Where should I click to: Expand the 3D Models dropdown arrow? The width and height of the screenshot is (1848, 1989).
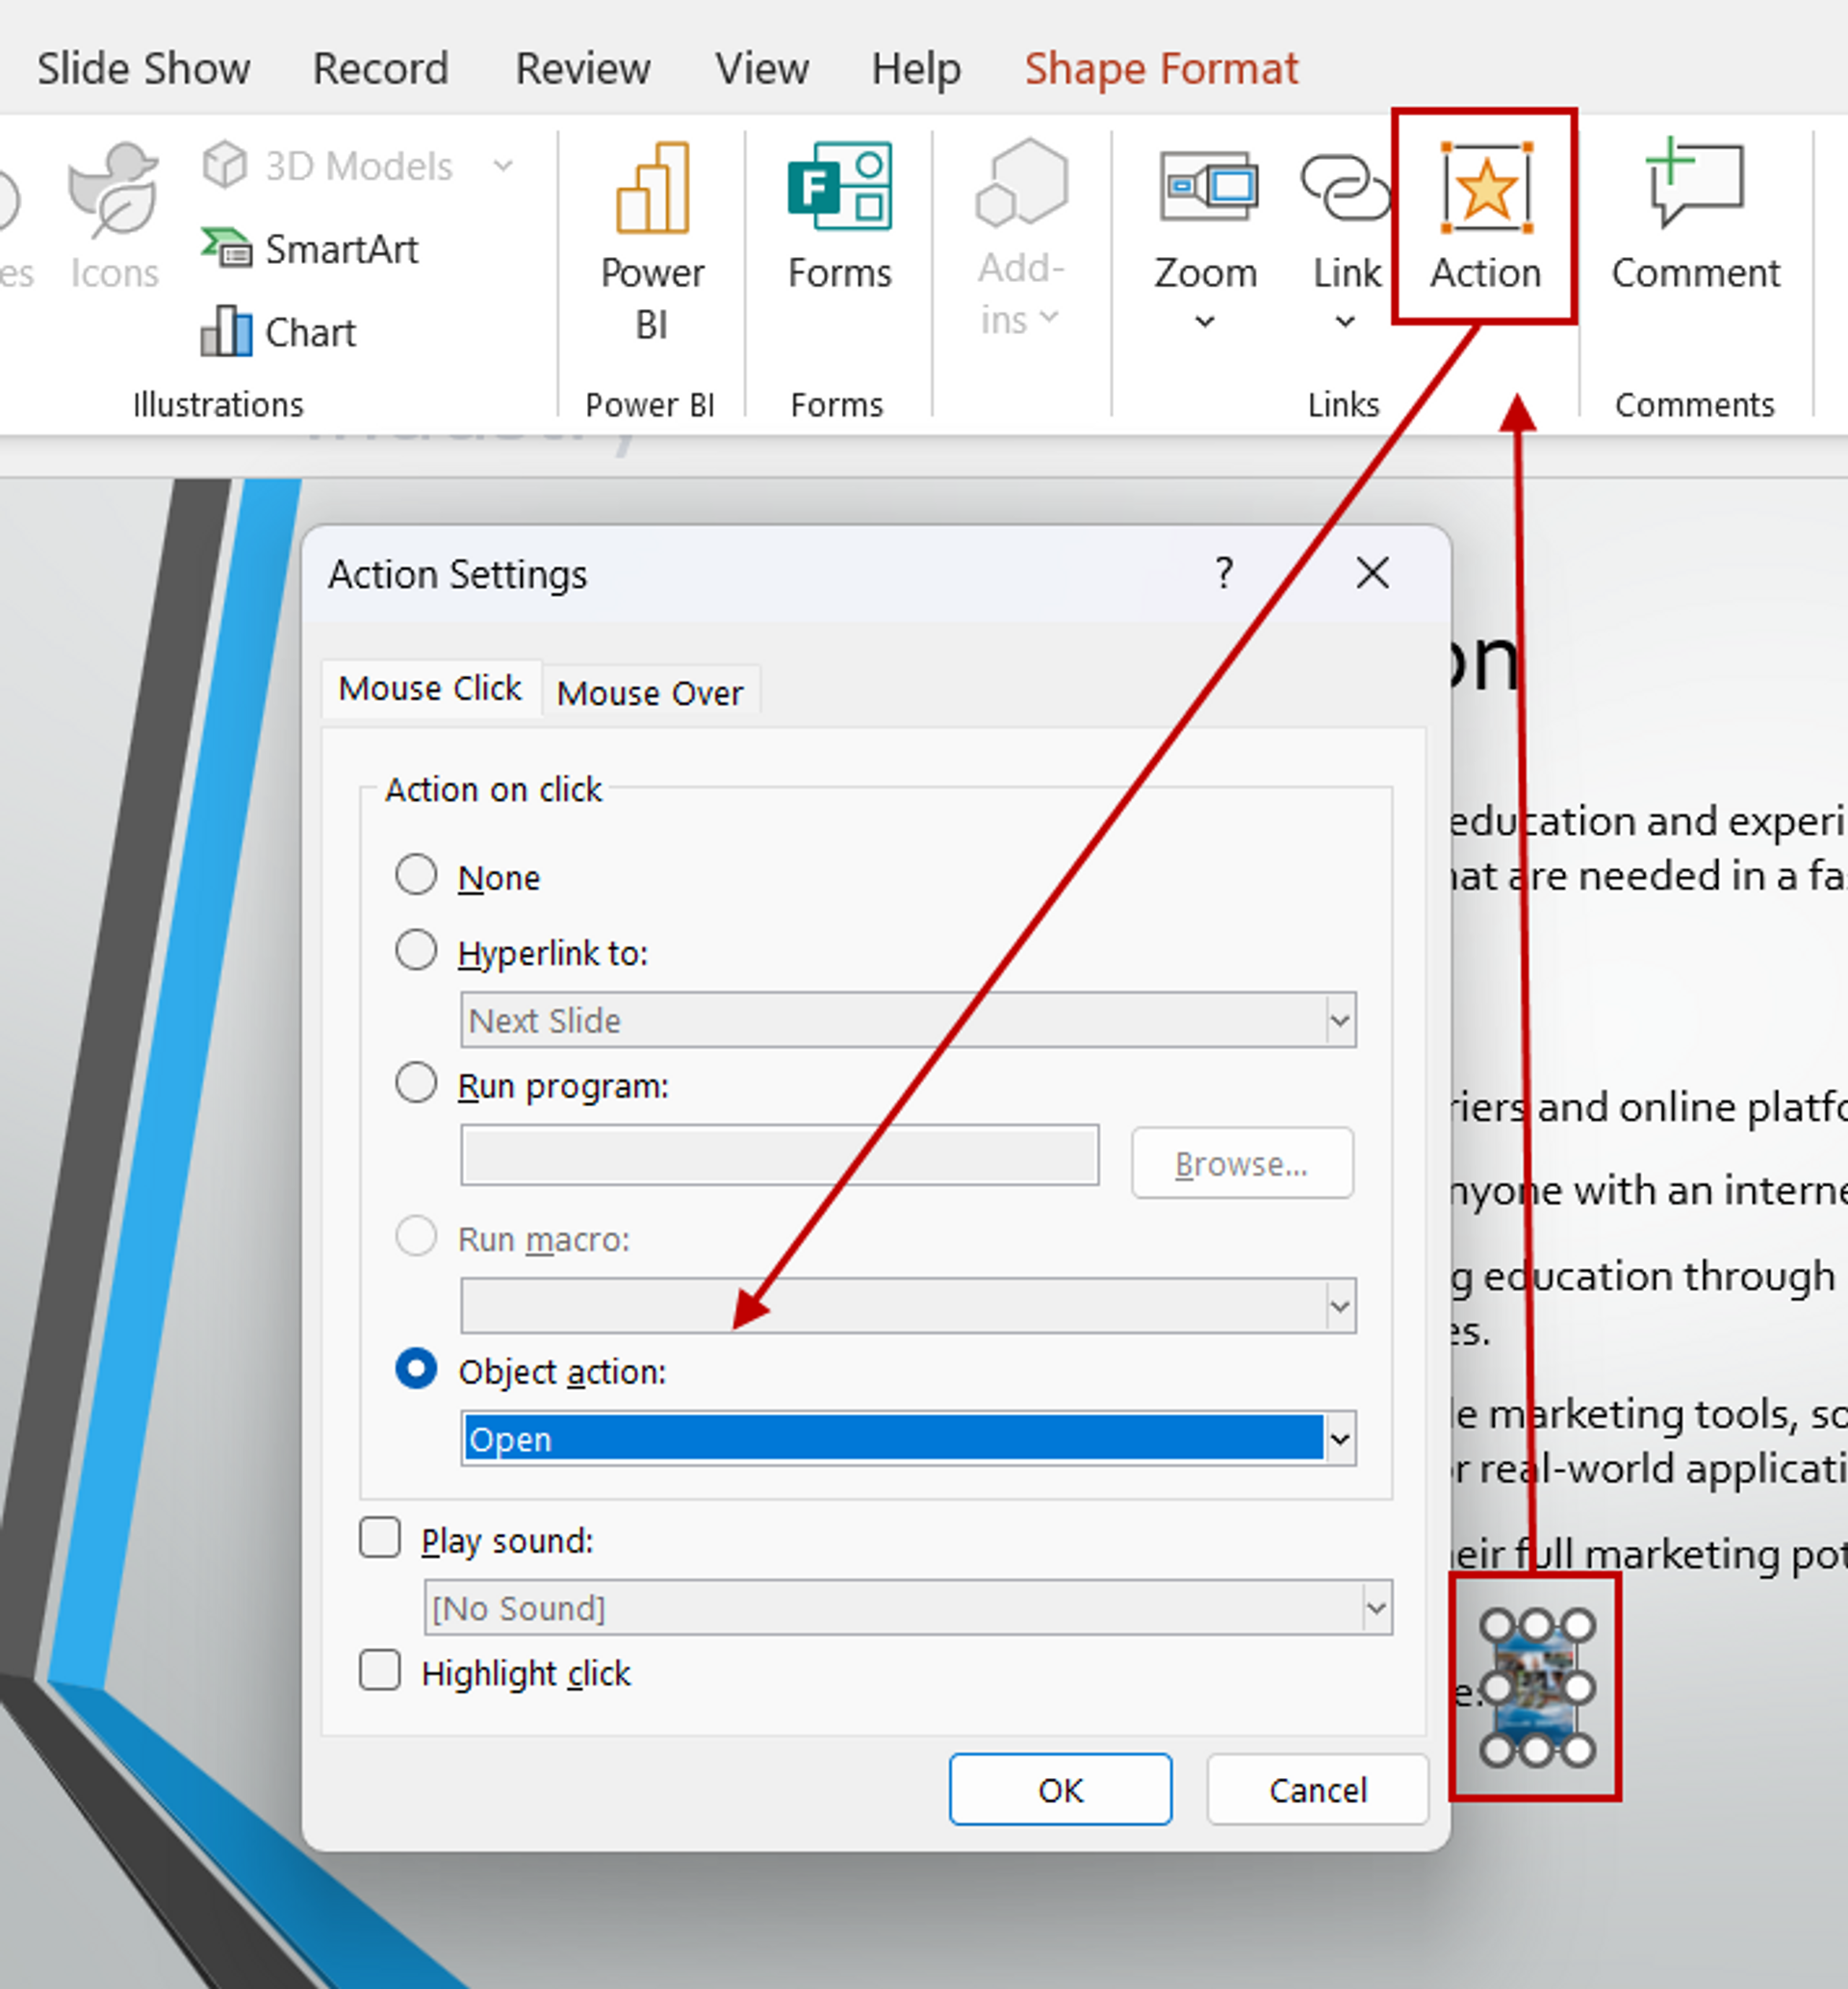click(x=503, y=165)
